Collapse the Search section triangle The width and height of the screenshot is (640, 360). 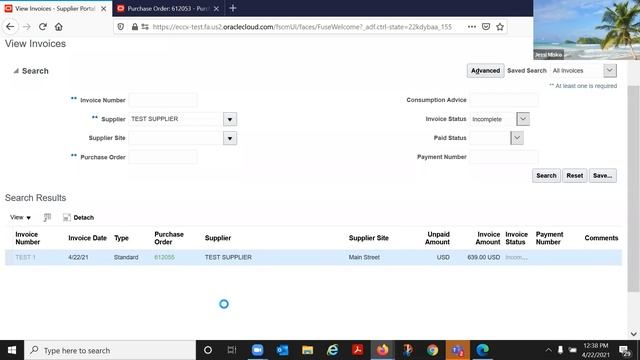[x=16, y=71]
